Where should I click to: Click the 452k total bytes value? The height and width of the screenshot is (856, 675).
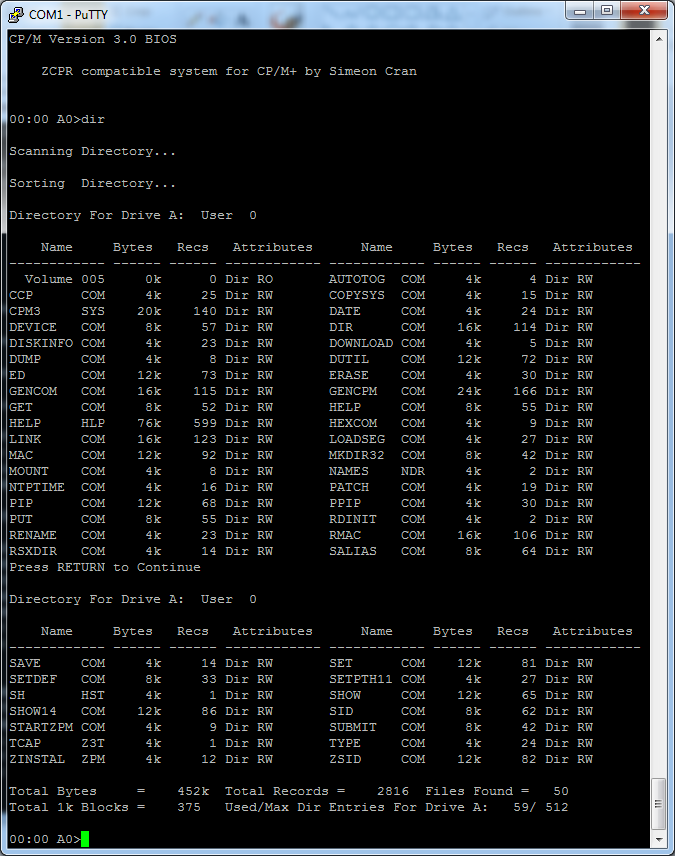(193, 791)
